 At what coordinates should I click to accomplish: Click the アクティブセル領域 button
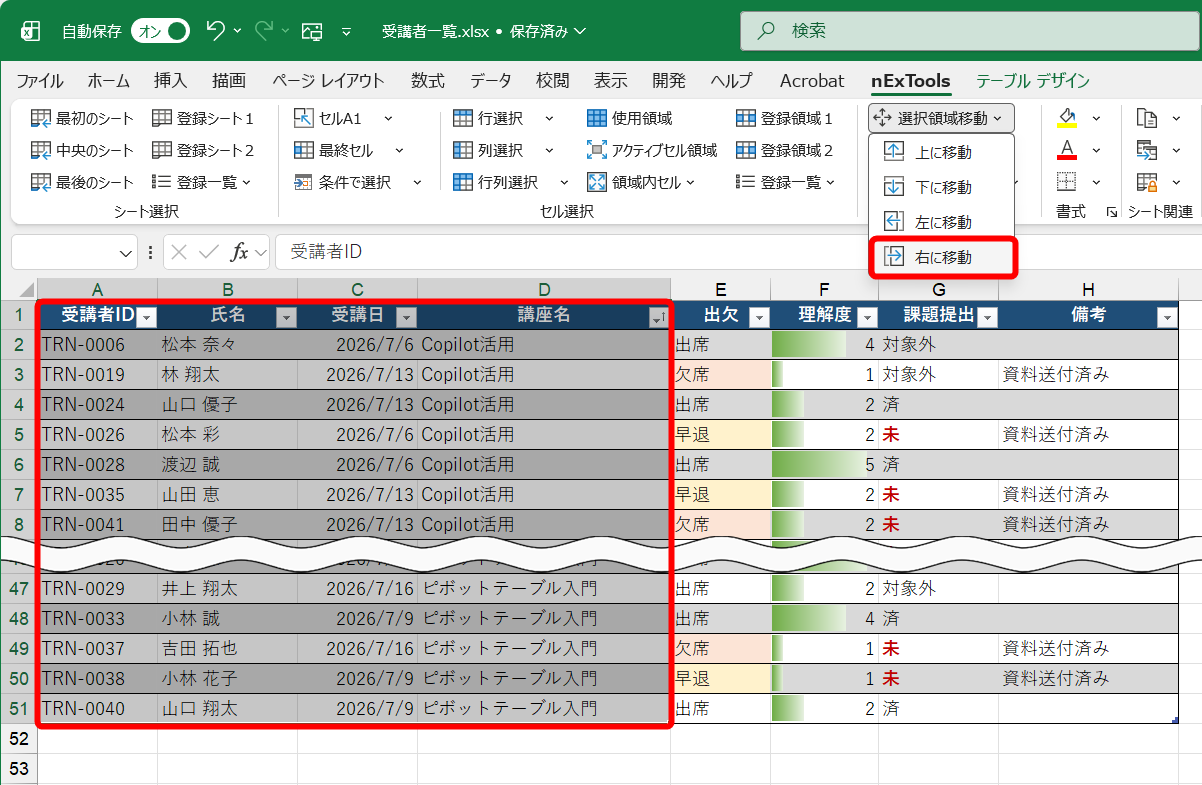[x=652, y=150]
